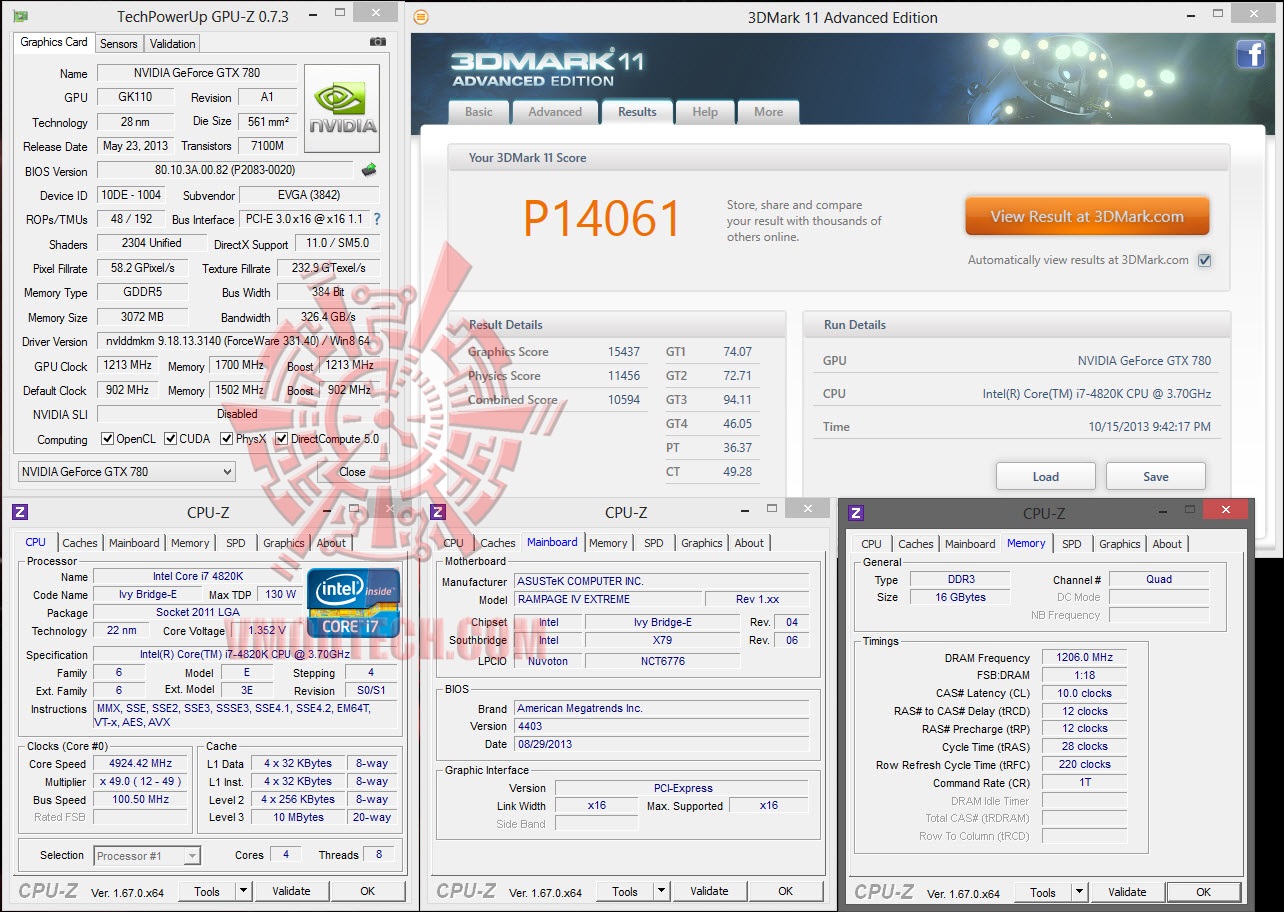Viewport: 1284px width, 912px height.
Task: Open the Processor #1 selection dropdown
Action: tap(147, 856)
